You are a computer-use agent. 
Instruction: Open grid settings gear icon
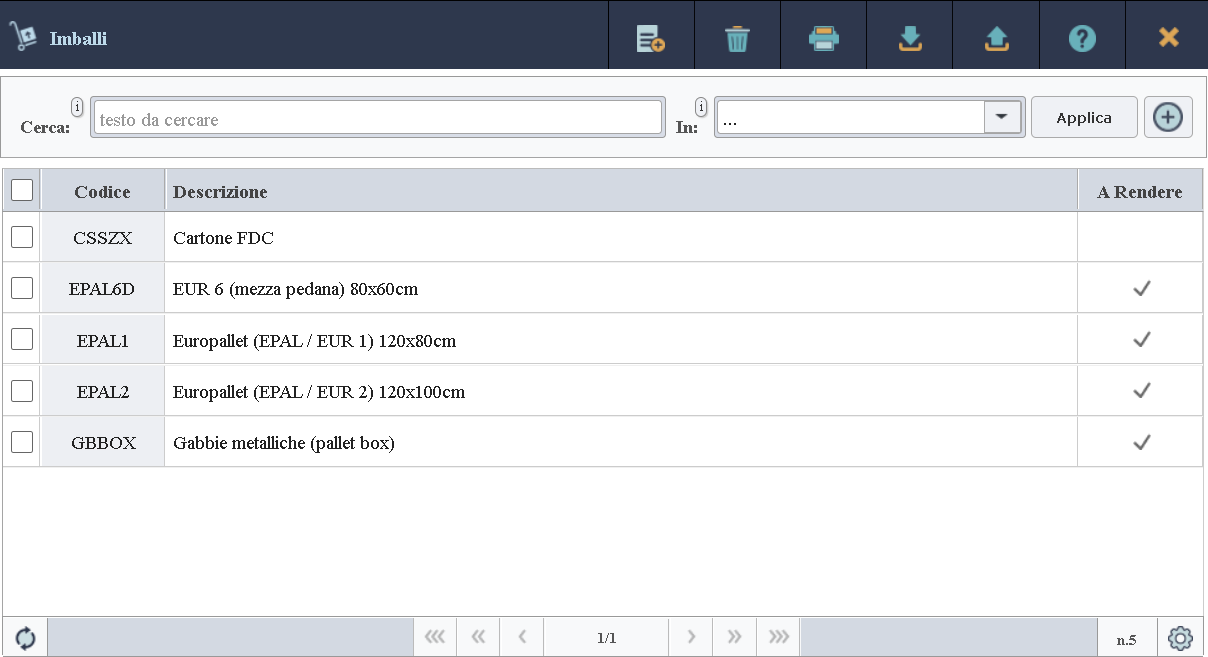point(1180,638)
